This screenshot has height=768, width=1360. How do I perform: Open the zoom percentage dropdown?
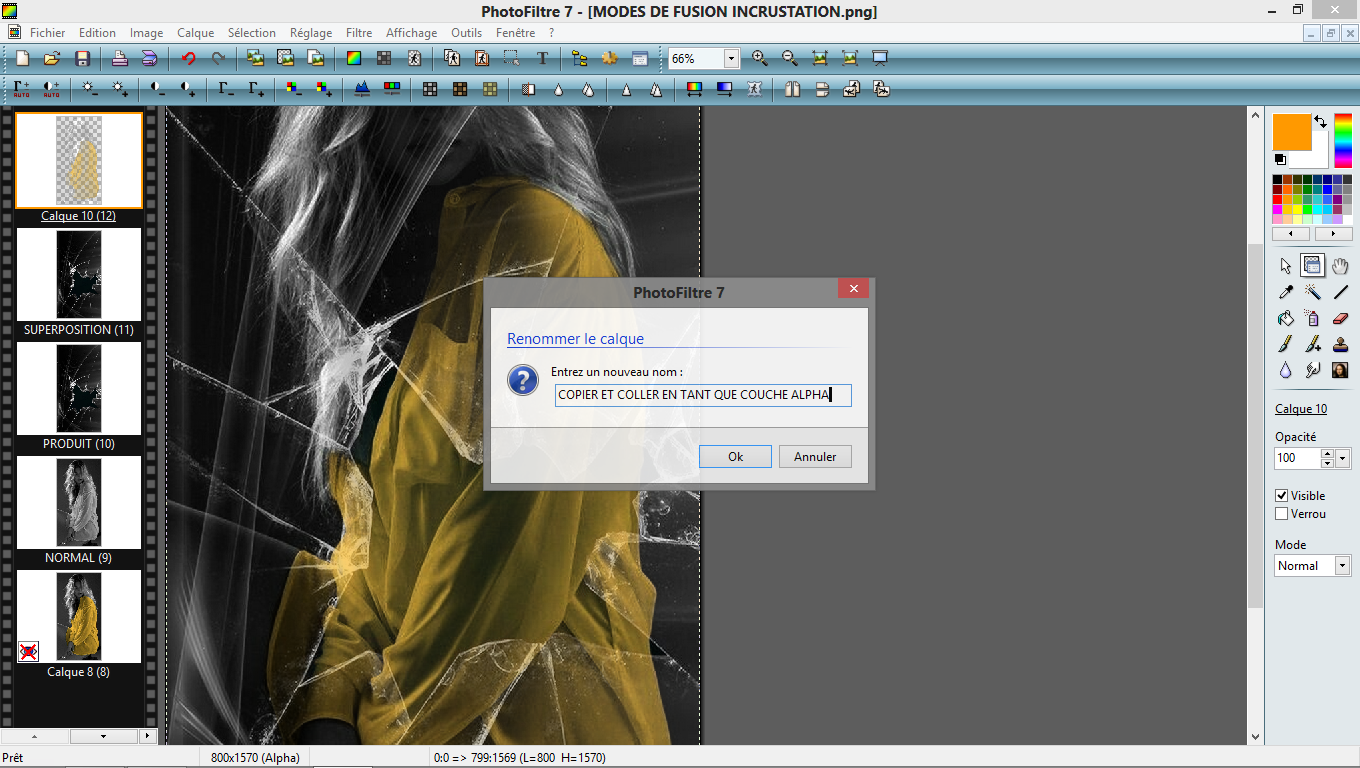731,59
